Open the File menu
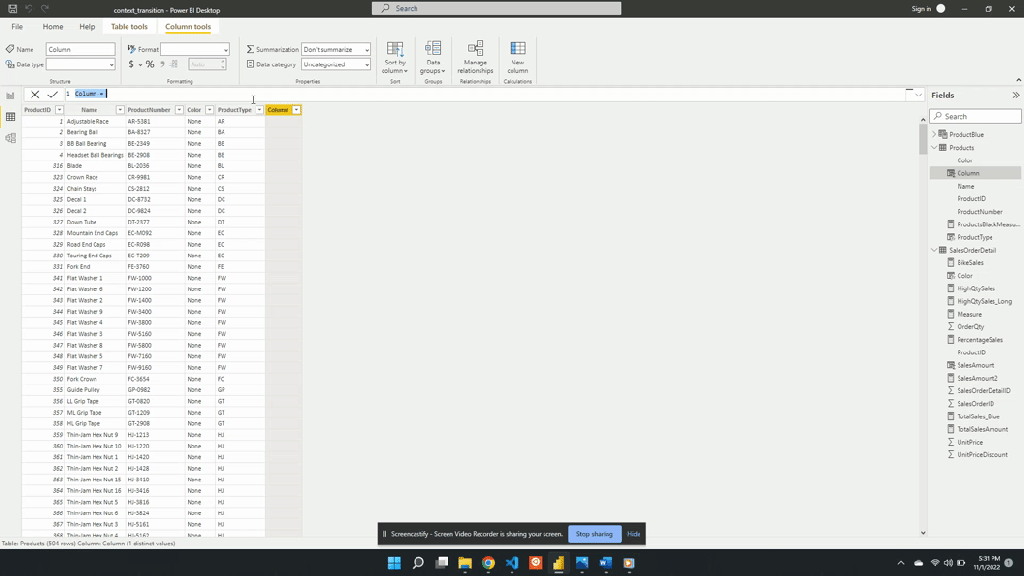This screenshot has width=1024, height=576. (x=17, y=27)
